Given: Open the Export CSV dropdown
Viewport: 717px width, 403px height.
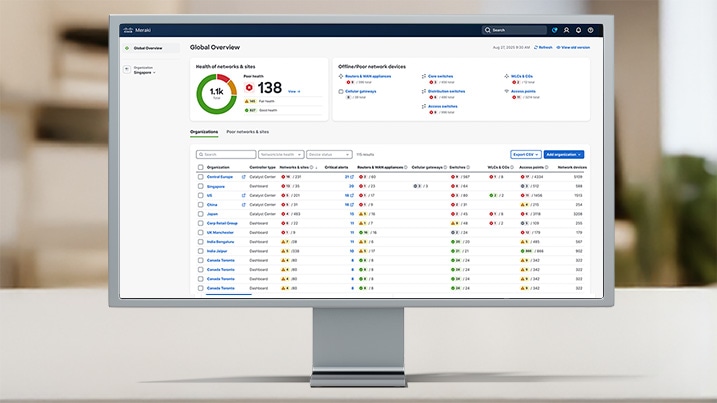Looking at the screenshot, I should pyautogui.click(x=525, y=155).
